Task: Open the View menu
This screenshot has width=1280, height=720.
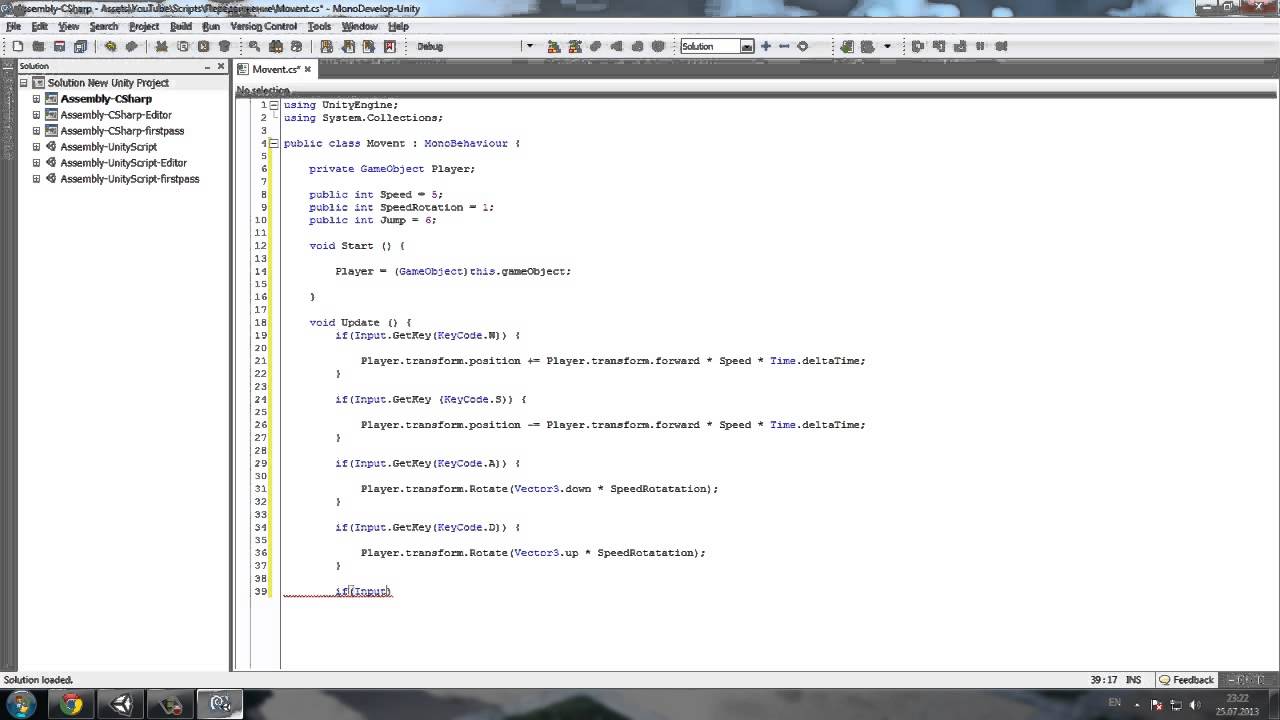Action: 69,27
